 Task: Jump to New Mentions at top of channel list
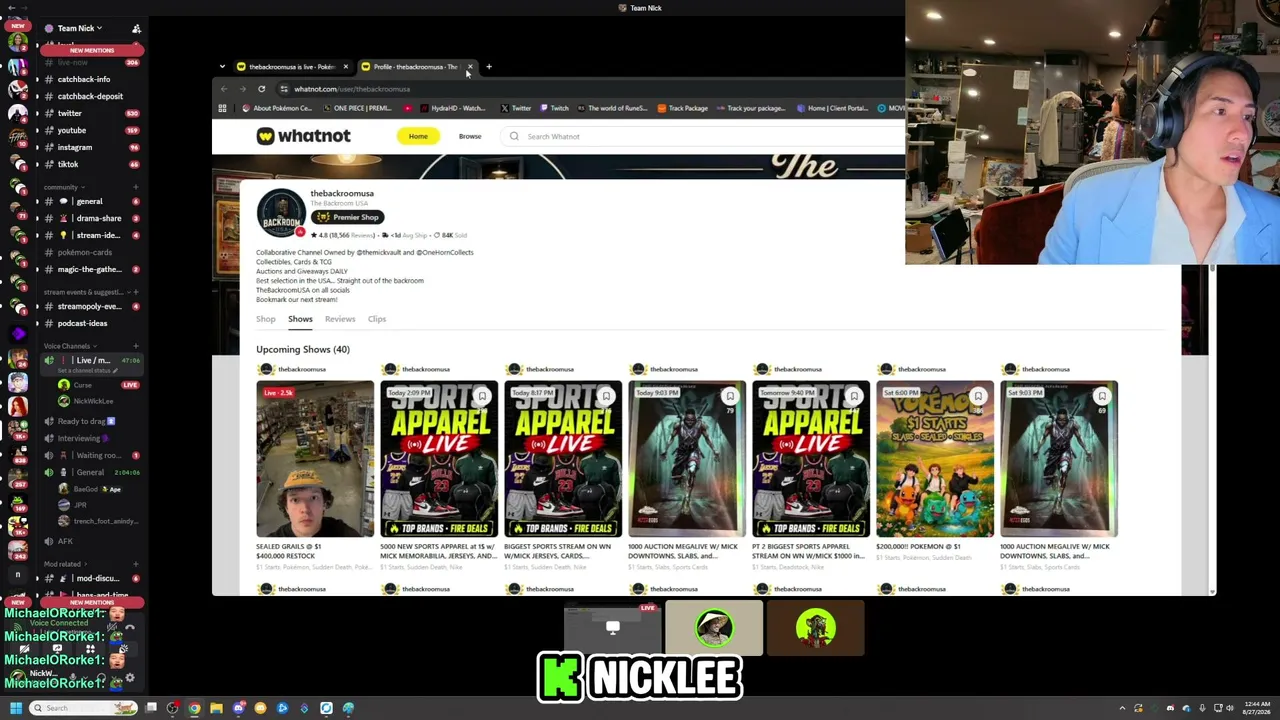91,50
